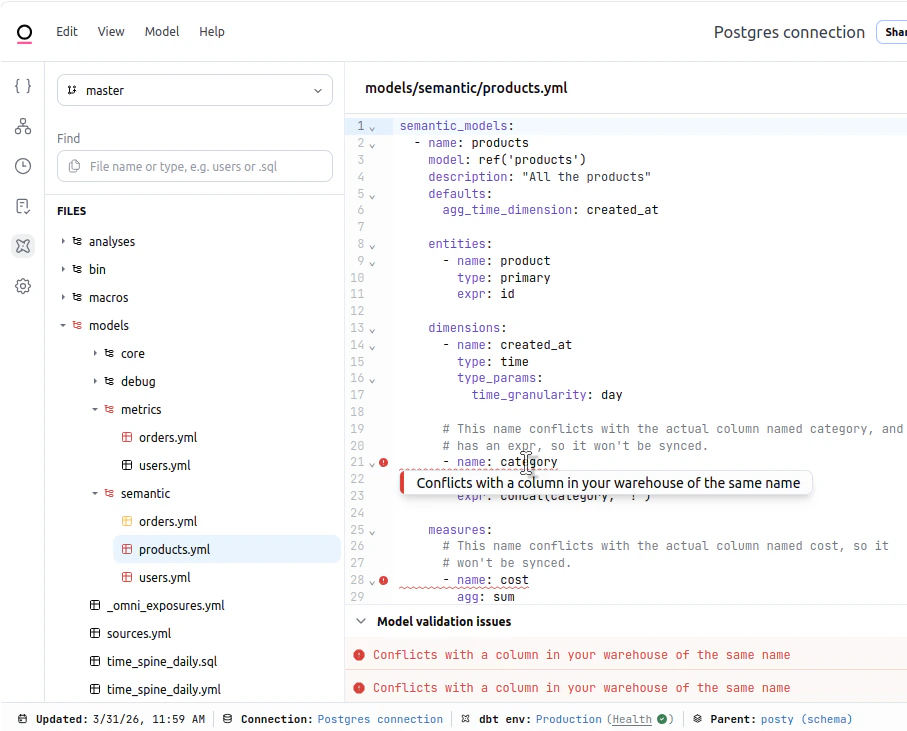Open the Production dbt env link
907x731 pixels.
click(568, 719)
